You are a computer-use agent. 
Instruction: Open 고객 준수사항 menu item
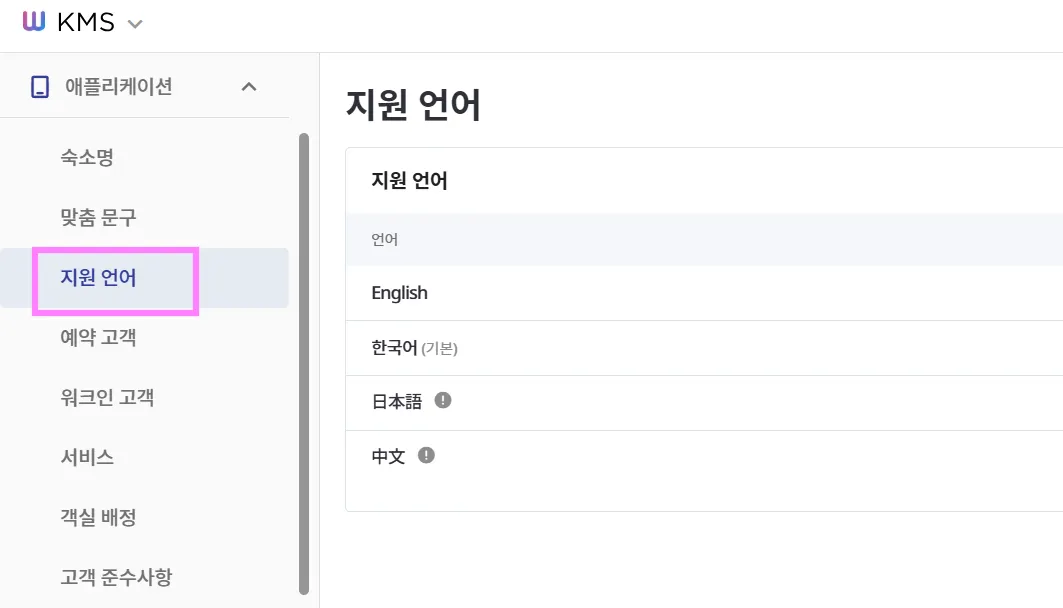pyautogui.click(x=116, y=577)
